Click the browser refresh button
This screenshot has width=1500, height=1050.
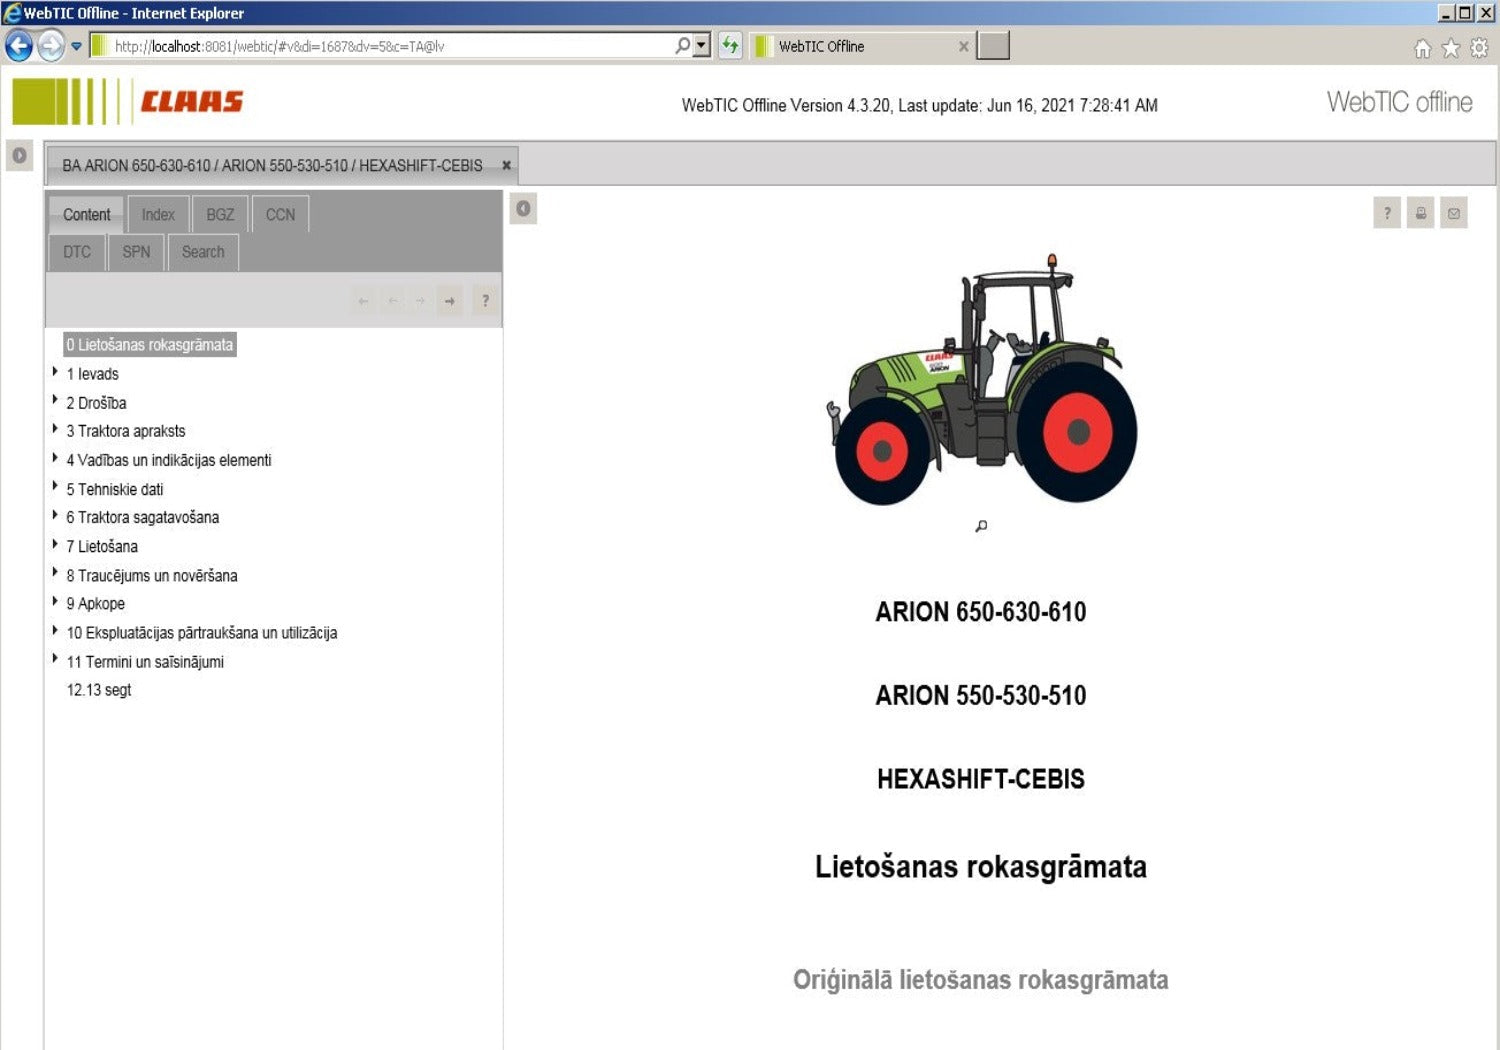[730, 46]
